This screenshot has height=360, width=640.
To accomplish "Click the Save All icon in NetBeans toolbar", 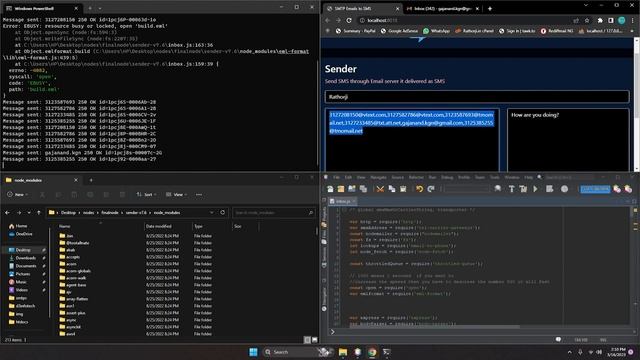I will point(363,189).
